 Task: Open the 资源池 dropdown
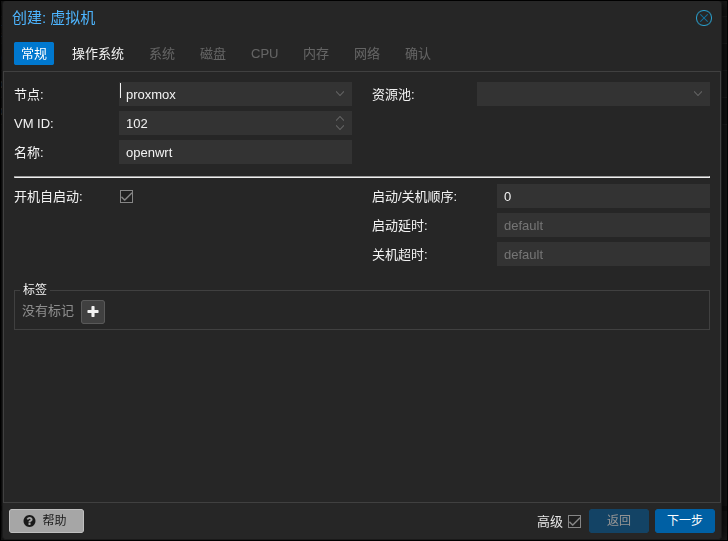point(698,95)
